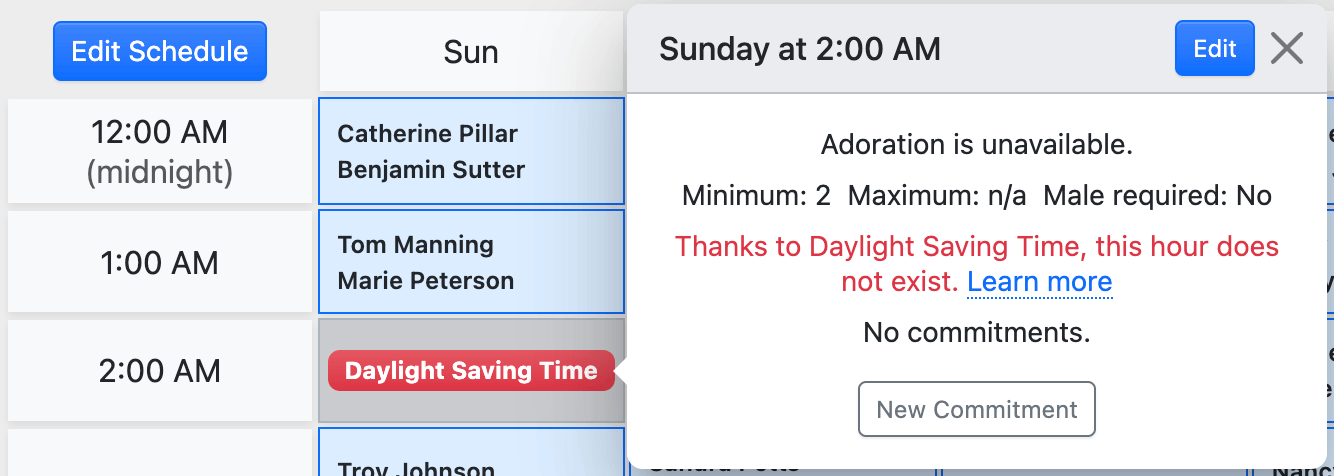Click Benjamin Sutter's name
The height and width of the screenshot is (476, 1334).
coord(431,170)
